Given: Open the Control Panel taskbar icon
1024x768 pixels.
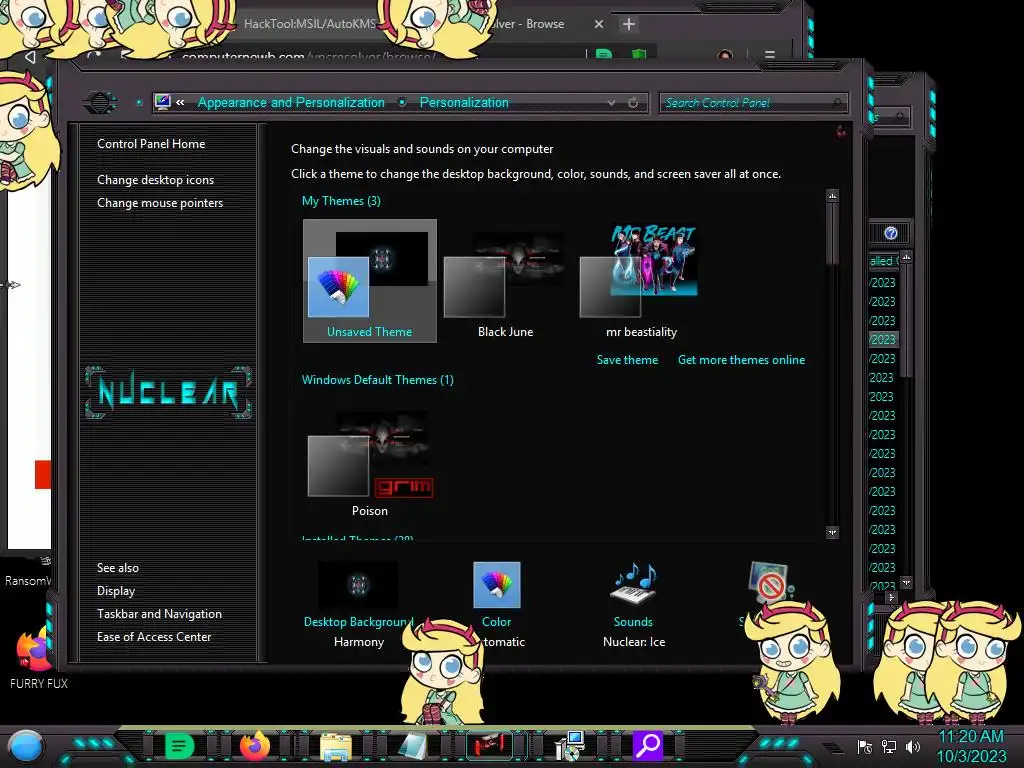Looking at the screenshot, I should coord(569,746).
